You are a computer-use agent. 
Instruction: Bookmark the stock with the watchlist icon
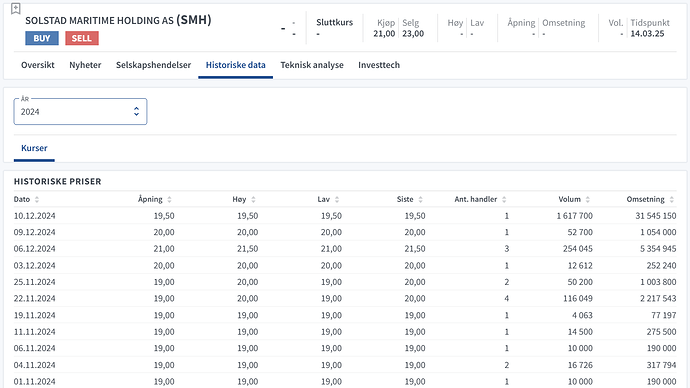click(x=15, y=8)
